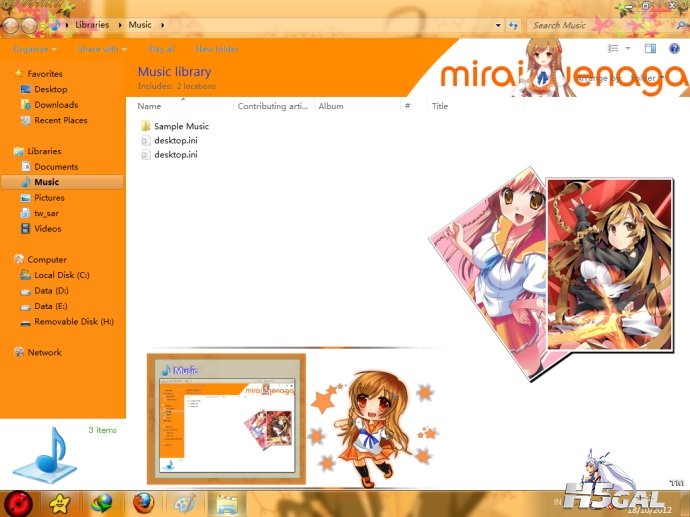Sort by the Album column header
The height and width of the screenshot is (517, 690).
point(331,106)
